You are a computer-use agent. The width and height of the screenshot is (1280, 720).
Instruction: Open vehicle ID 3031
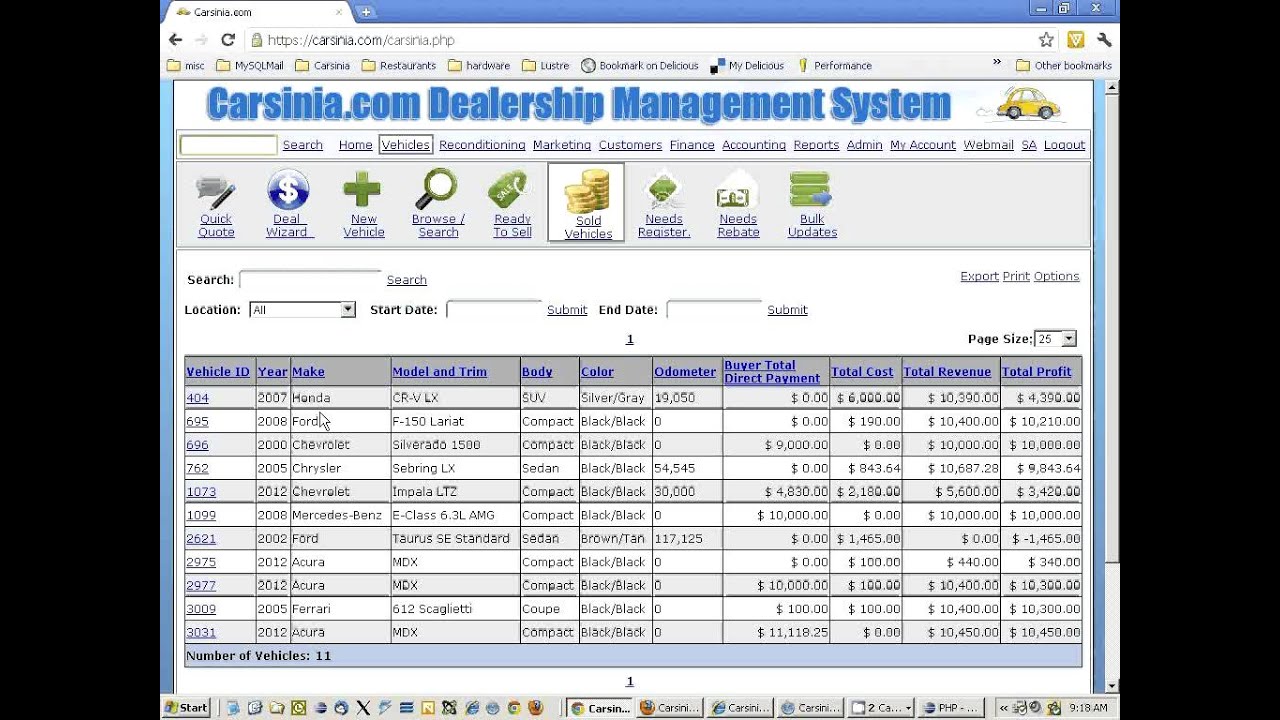[201, 632]
